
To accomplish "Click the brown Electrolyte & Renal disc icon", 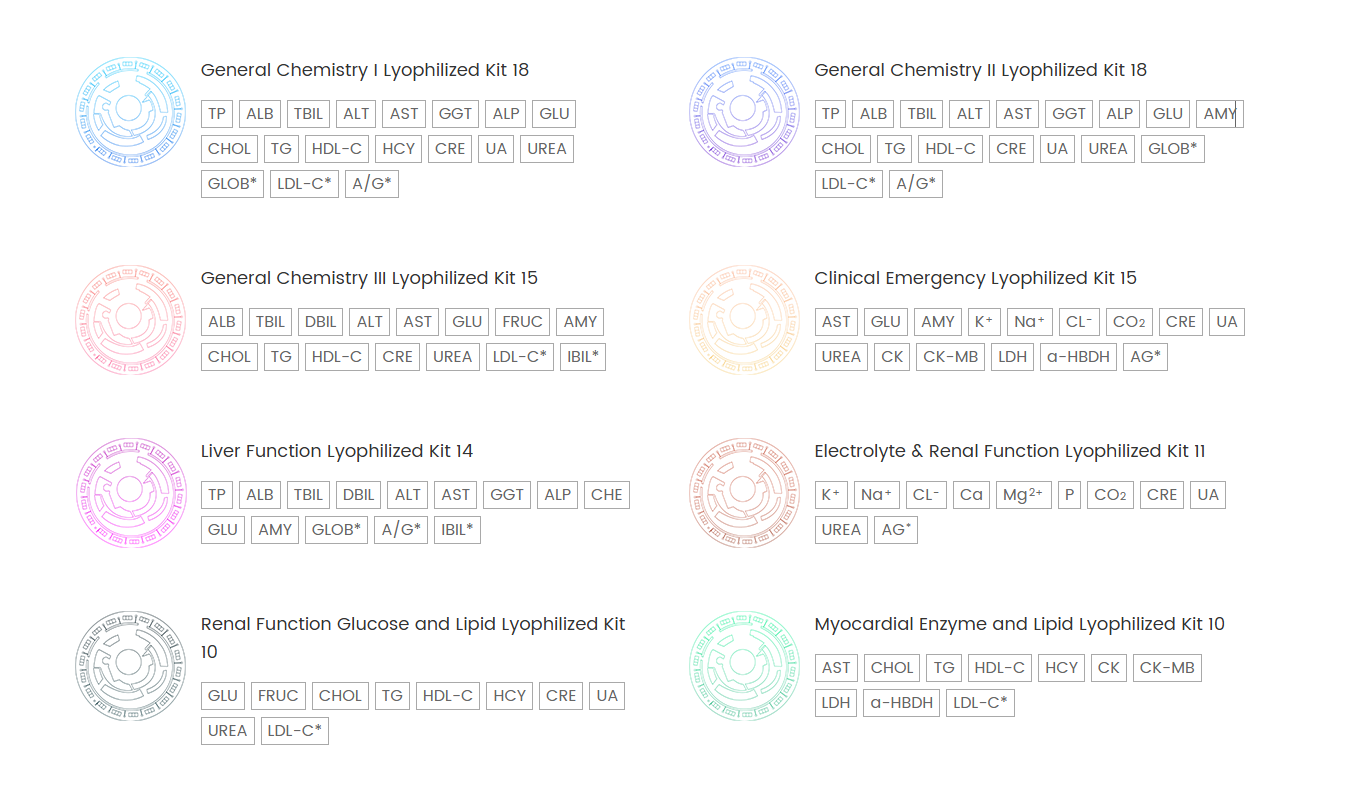I will [744, 493].
